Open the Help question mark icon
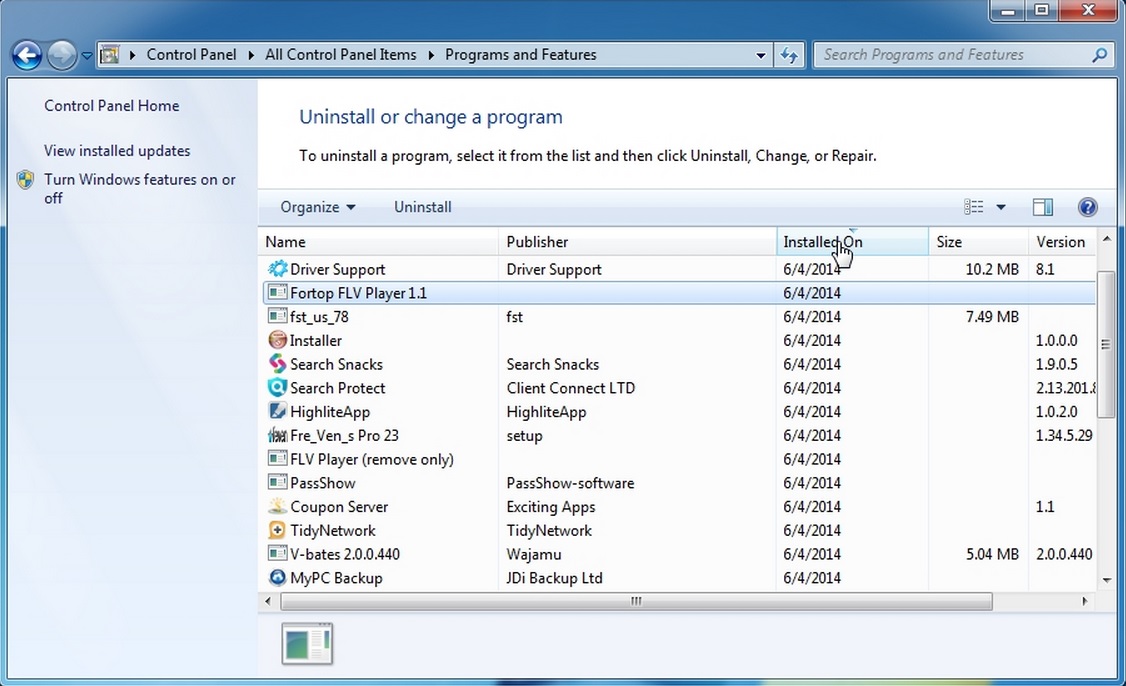Image resolution: width=1126 pixels, height=686 pixels. point(1087,207)
